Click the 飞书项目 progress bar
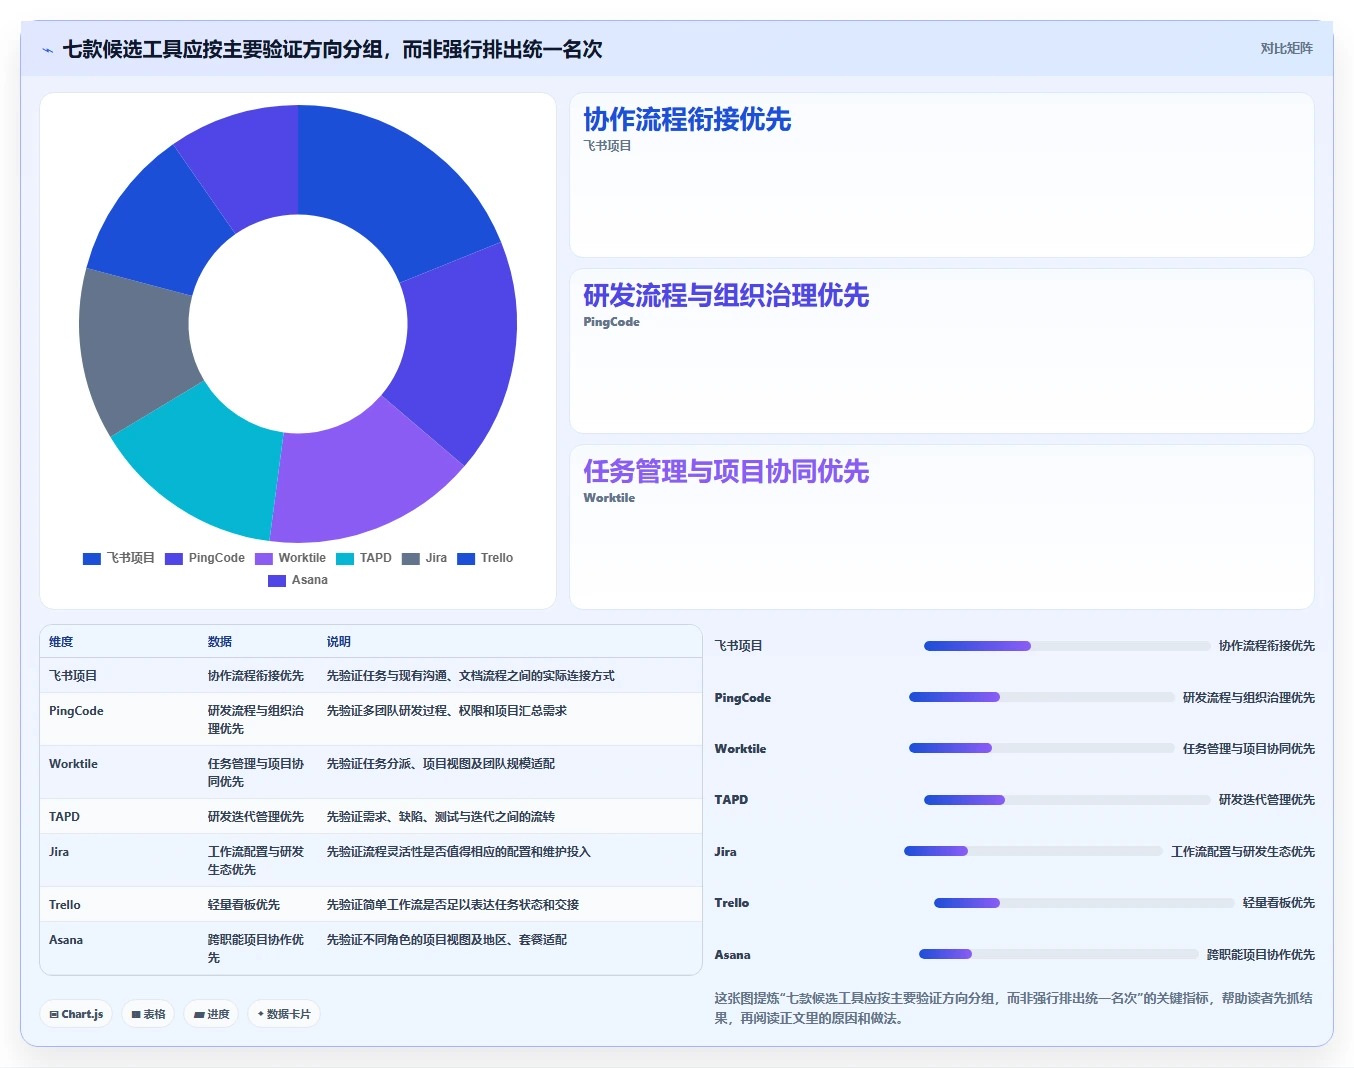1354x1068 pixels. [x=1067, y=646]
